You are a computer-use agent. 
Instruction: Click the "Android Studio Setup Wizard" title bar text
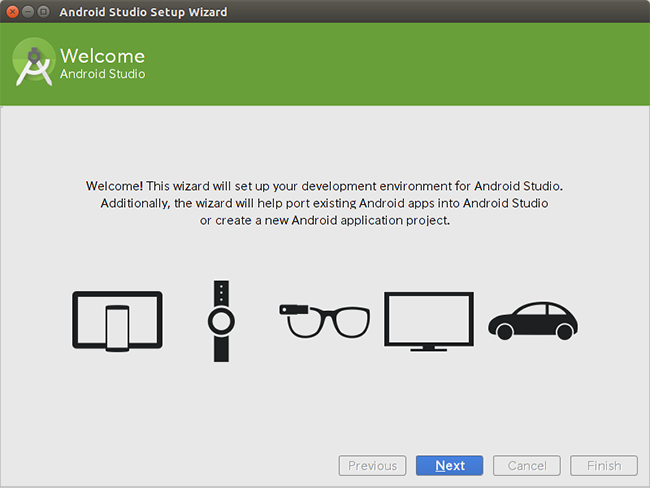click(x=143, y=12)
